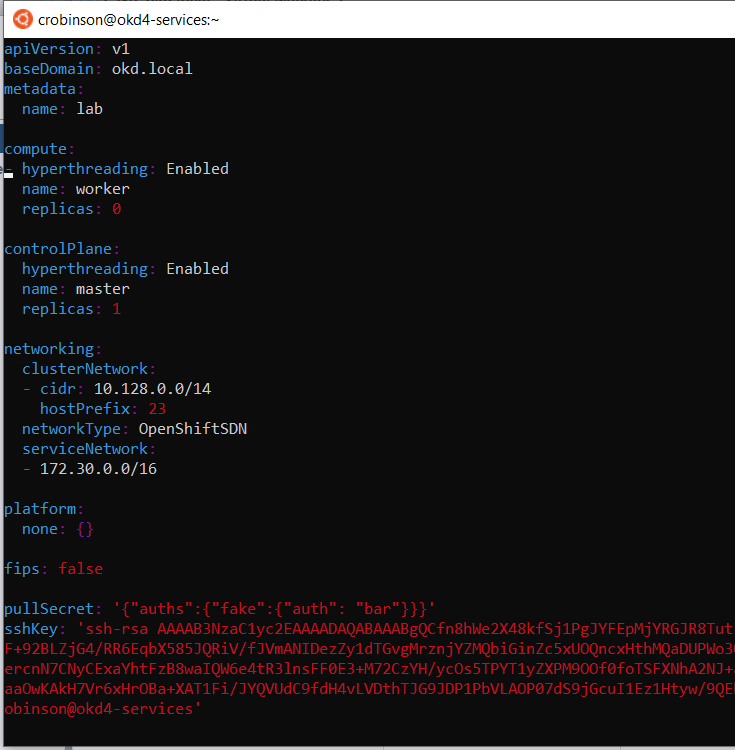Click the cidr value '10.128.0.0/14'

[153, 389]
